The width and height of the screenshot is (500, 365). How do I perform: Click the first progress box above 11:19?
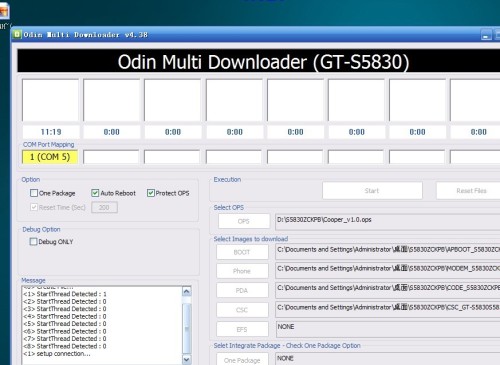tap(50, 100)
